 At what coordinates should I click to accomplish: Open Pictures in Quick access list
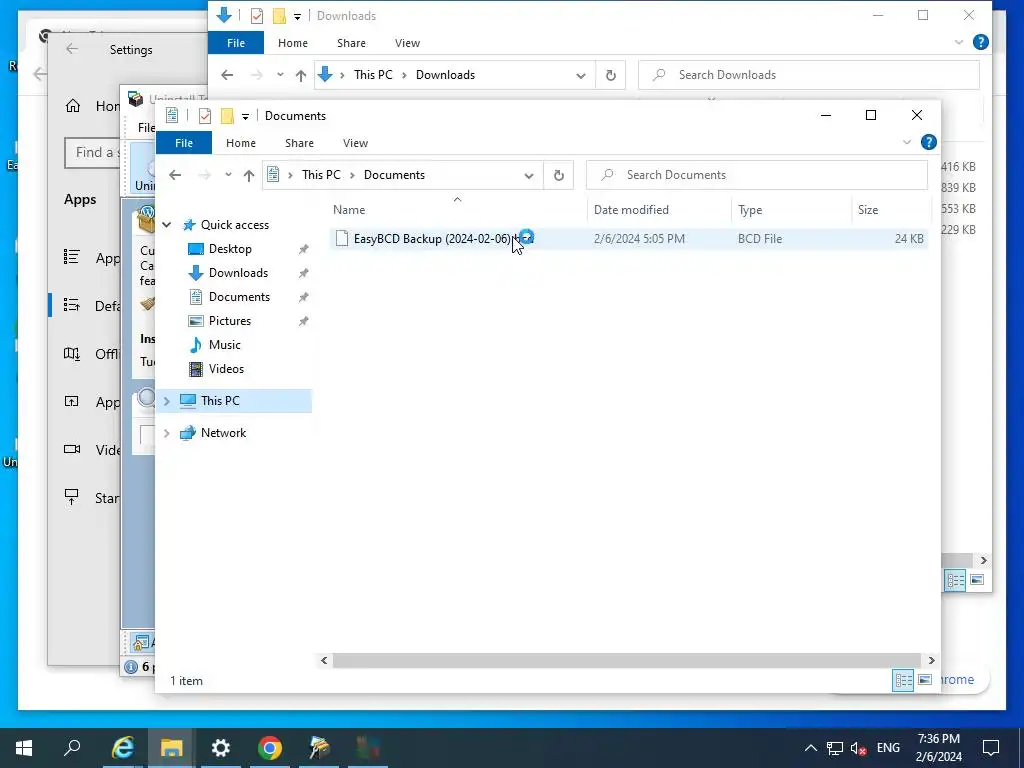(x=230, y=321)
